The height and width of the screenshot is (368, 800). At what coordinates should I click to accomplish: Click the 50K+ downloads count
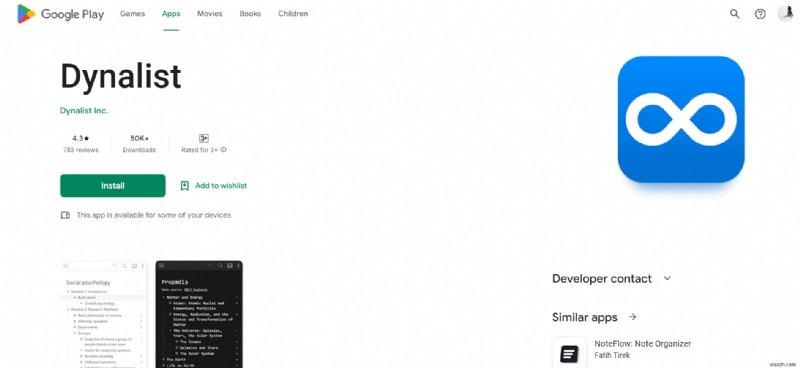[x=139, y=138]
